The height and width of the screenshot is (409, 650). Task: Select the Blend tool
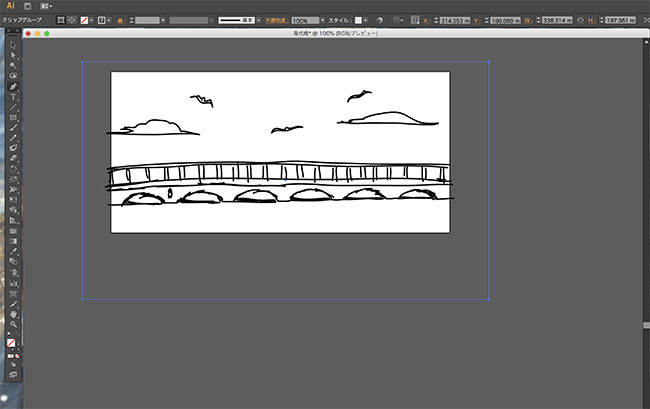(13, 262)
